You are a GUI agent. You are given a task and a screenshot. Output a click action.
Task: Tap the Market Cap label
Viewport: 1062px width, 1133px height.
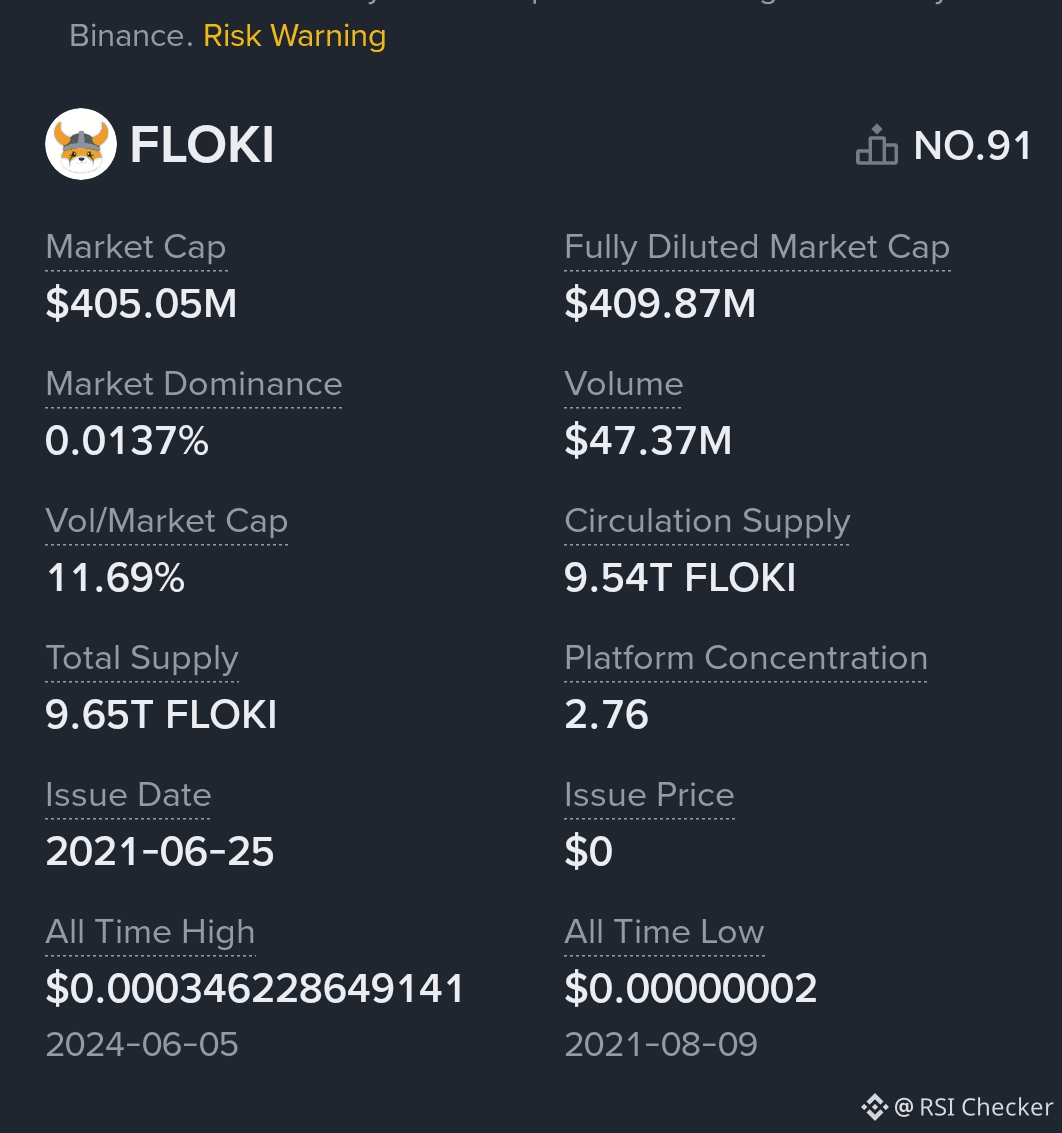pyautogui.click(x=136, y=247)
